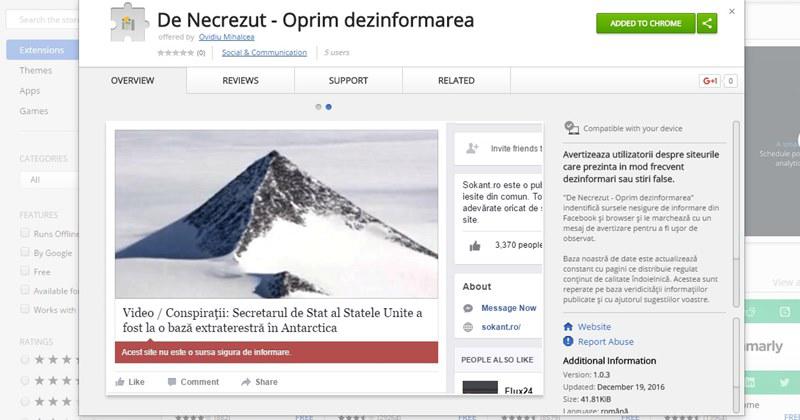Select the second carousel dot
The image size is (800, 420).
pos(329,107)
